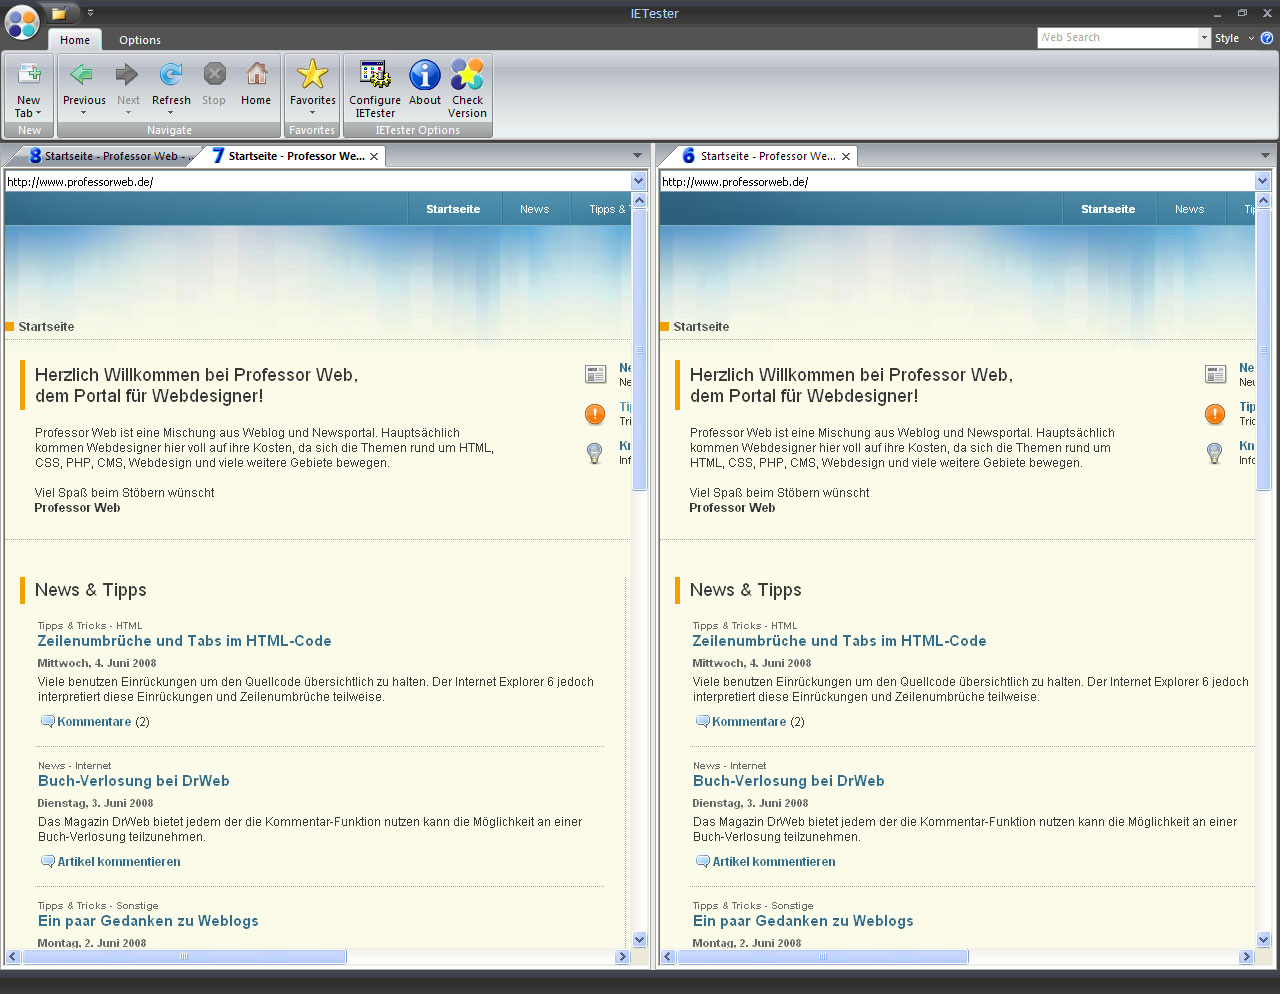Open 'Zeilenumbrüche und Tabs im HTML-Code' in the IE7 pane
This screenshot has height=994, width=1280.
tap(184, 641)
